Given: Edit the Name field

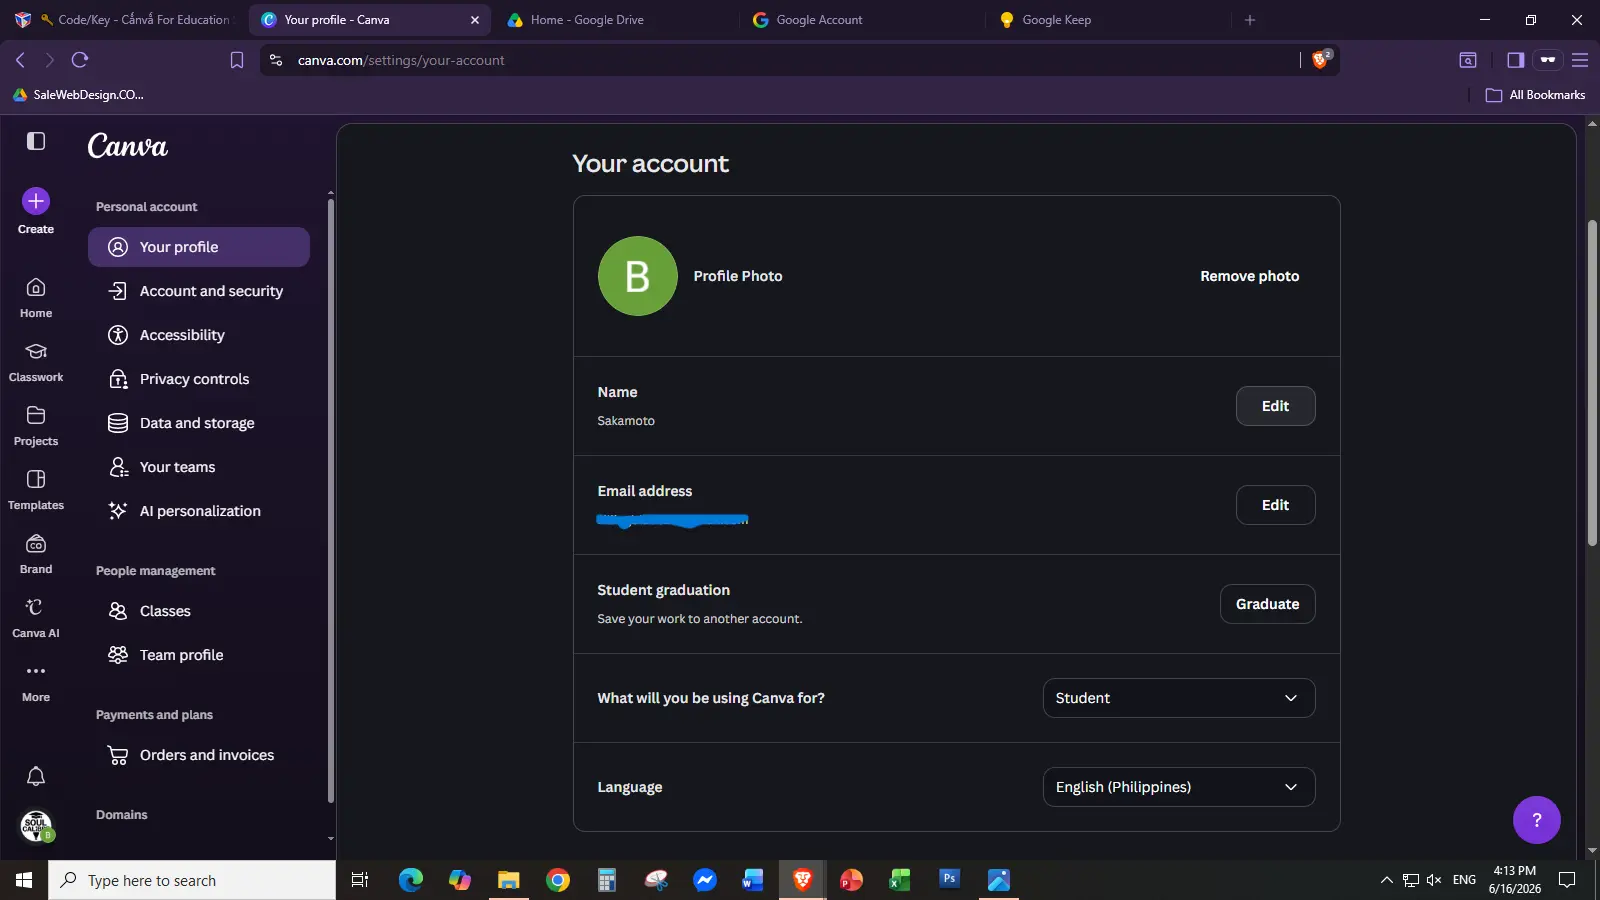Looking at the screenshot, I should (x=1275, y=406).
